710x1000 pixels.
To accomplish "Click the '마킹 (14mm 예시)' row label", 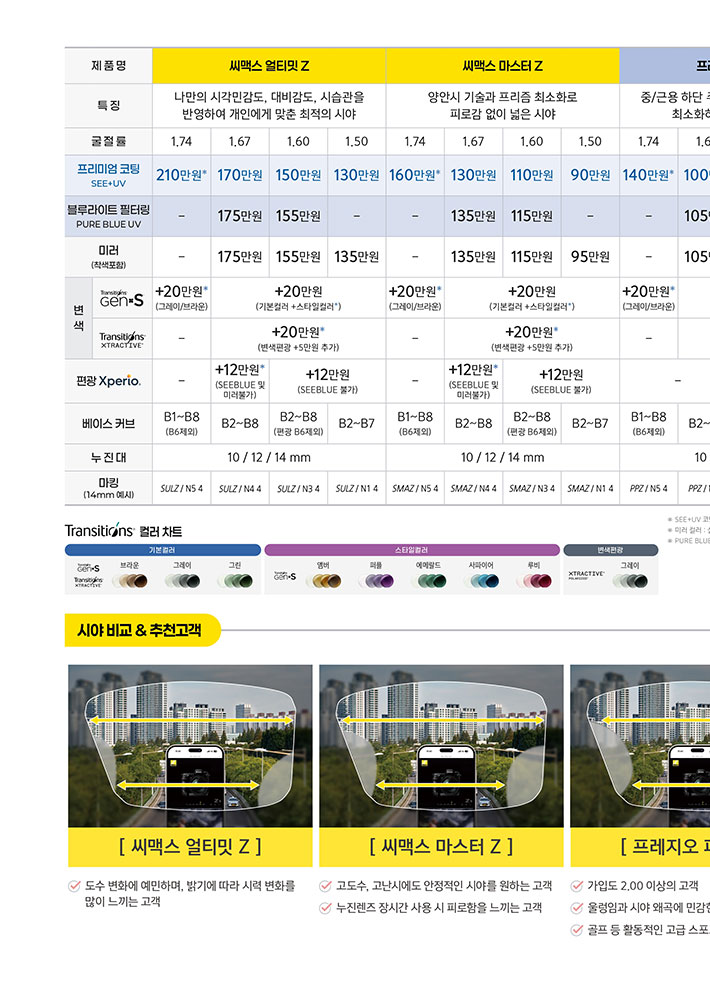I will [x=108, y=488].
